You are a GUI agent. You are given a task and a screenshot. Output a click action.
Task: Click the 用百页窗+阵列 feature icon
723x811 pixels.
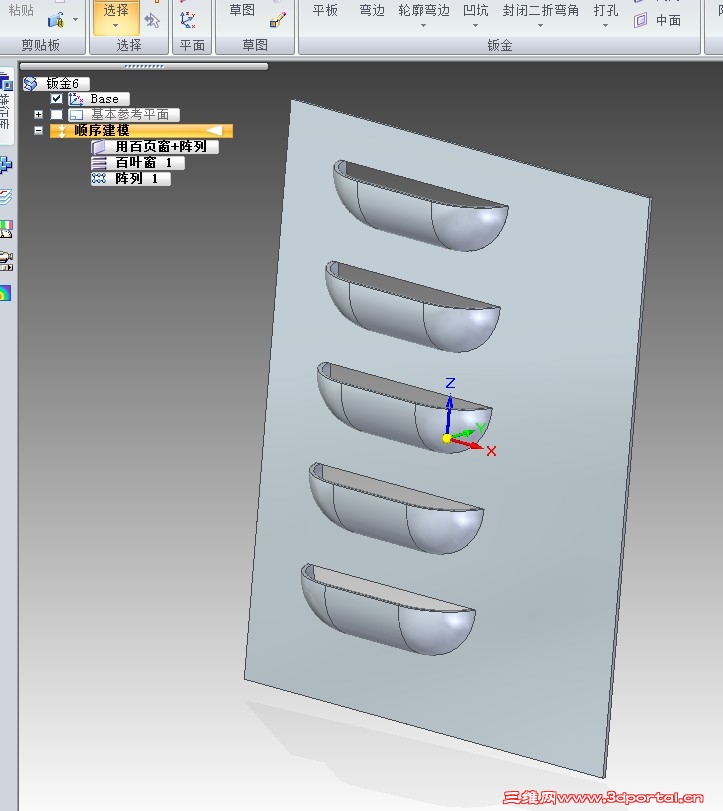pyautogui.click(x=98, y=147)
